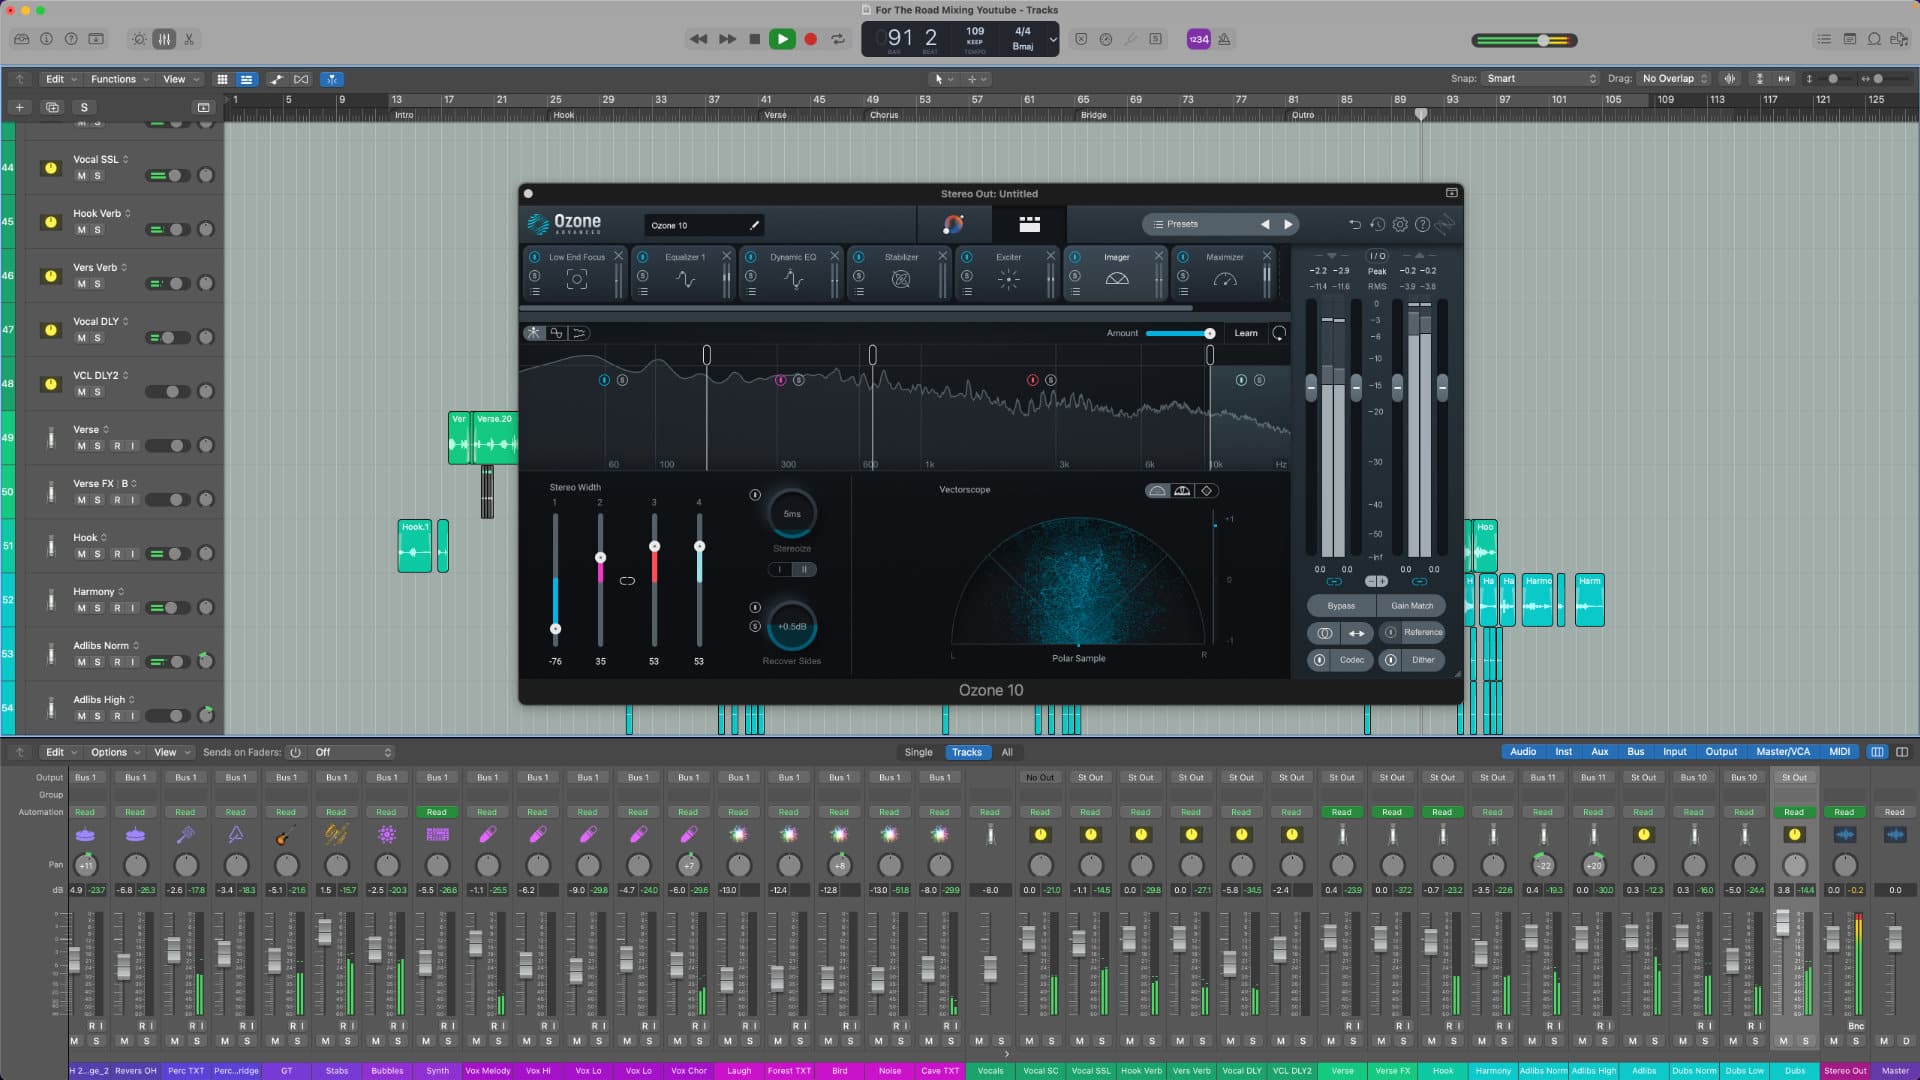This screenshot has width=1920, height=1080.
Task: Open Ozone help question mark icon
Action: pyautogui.click(x=1422, y=224)
